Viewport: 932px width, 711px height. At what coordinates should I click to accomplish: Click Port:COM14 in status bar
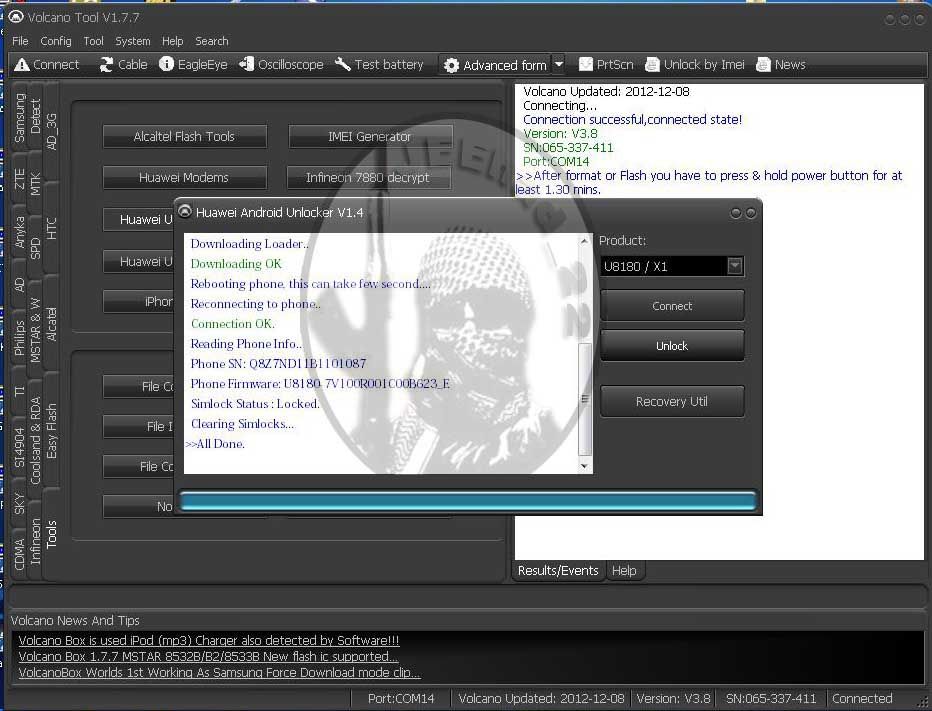(x=401, y=699)
